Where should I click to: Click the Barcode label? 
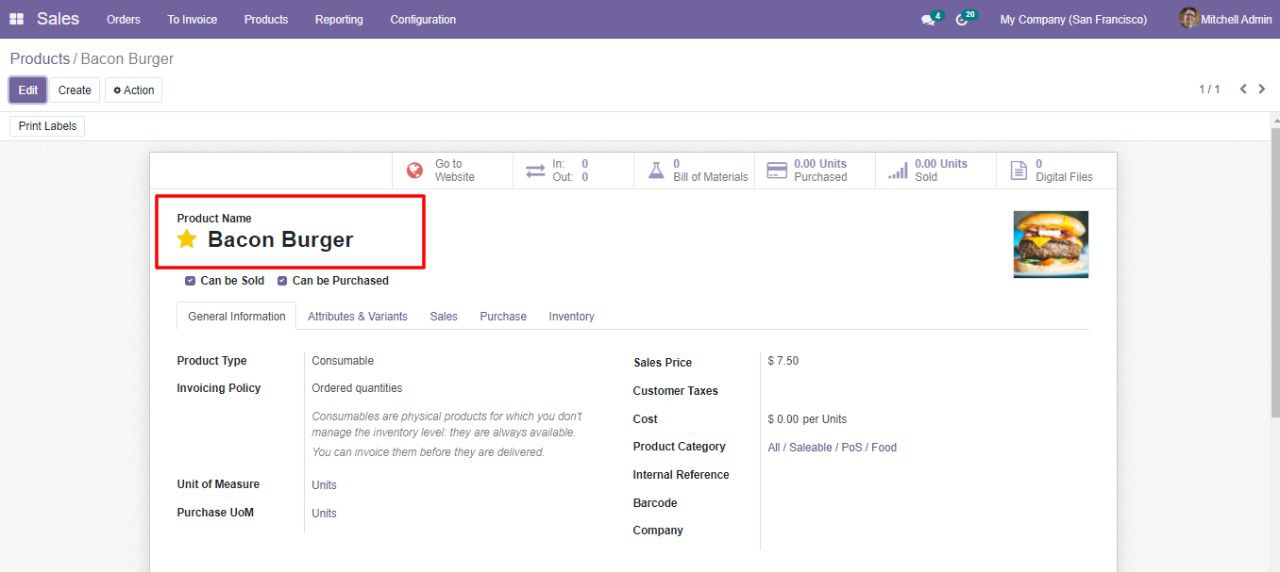(x=655, y=503)
